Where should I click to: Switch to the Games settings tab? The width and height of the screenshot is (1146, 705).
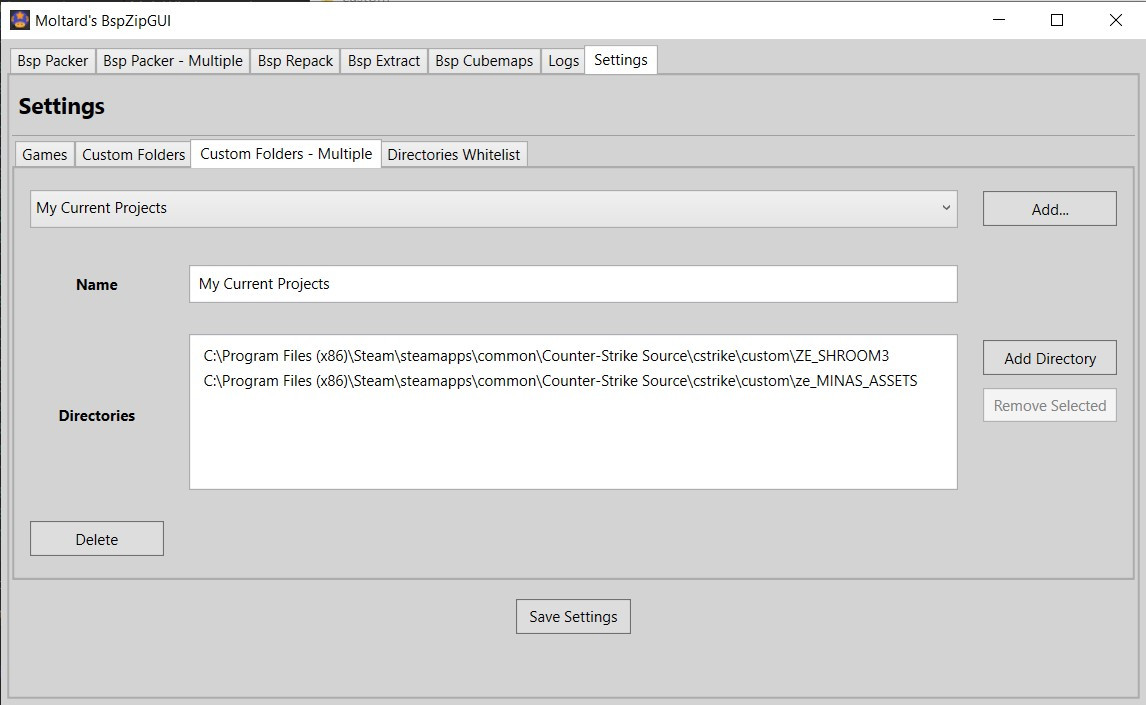coord(43,153)
